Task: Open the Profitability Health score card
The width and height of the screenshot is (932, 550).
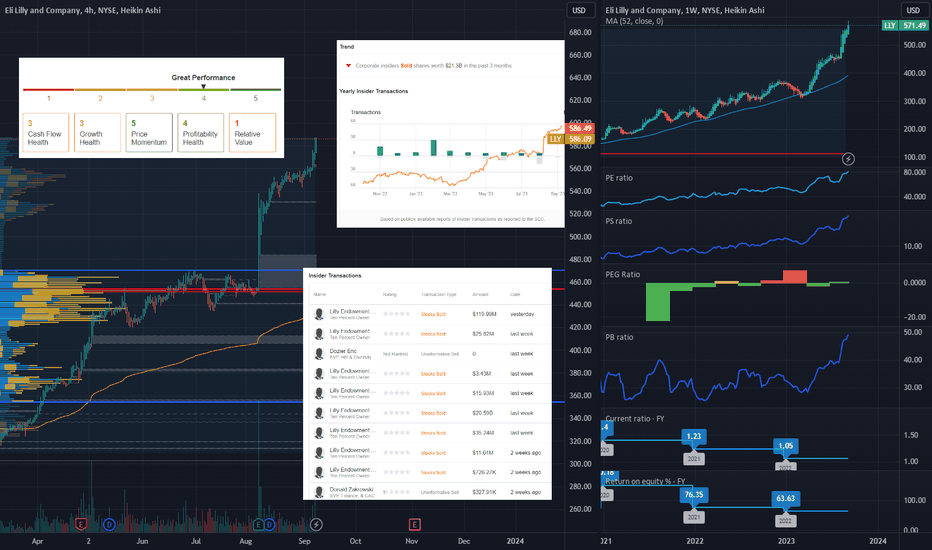Action: [201, 133]
